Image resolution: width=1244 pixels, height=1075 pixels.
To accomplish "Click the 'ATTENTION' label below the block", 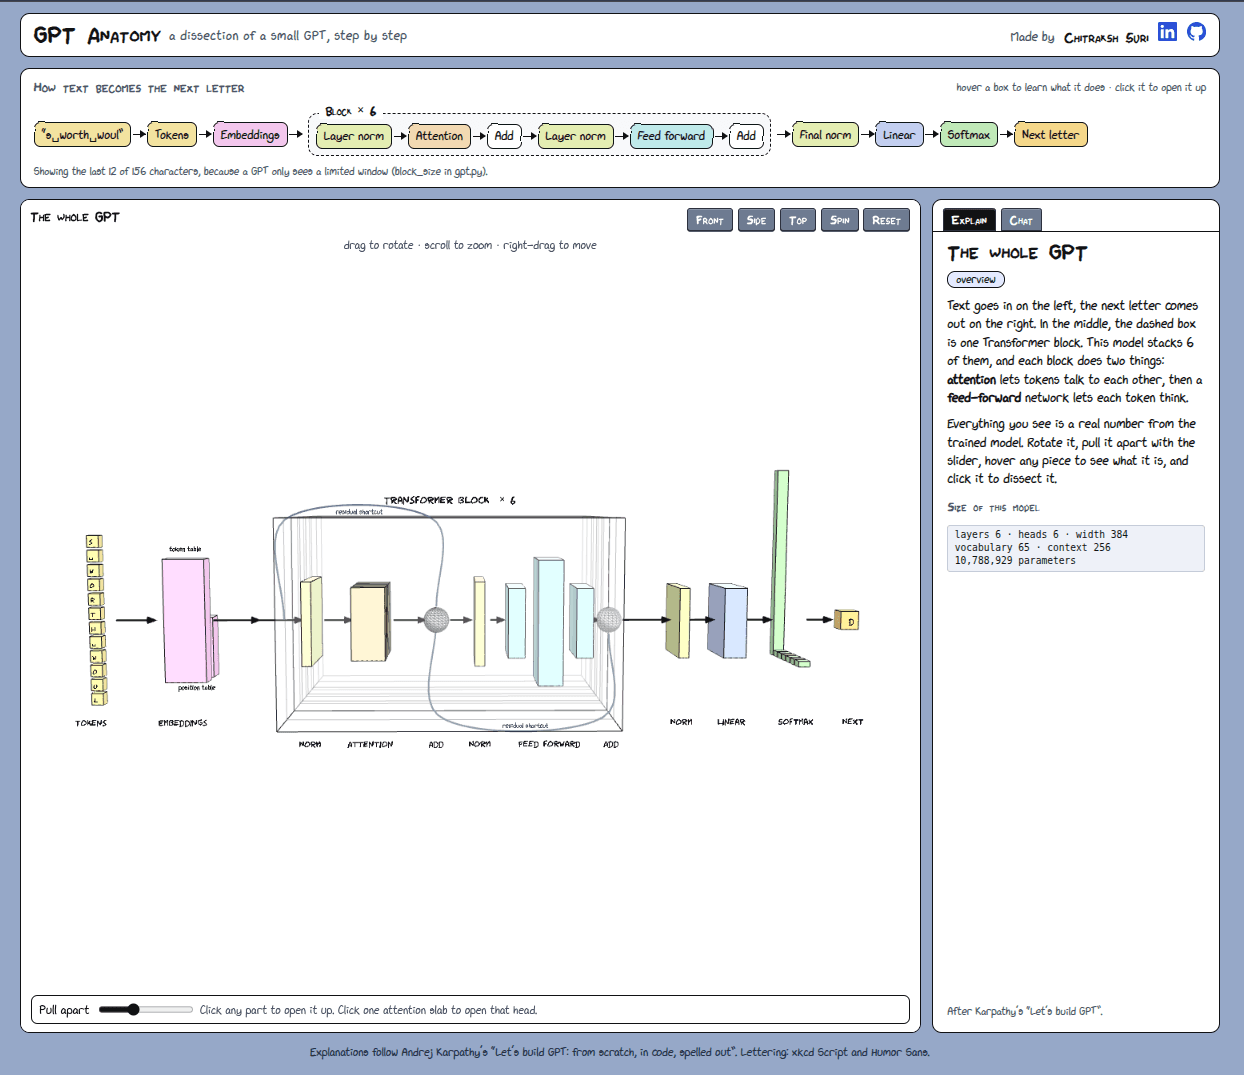I will tap(370, 744).
